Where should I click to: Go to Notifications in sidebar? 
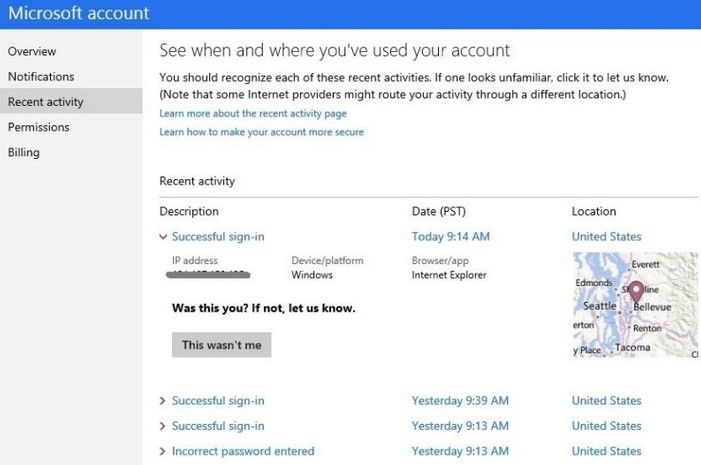(x=41, y=76)
